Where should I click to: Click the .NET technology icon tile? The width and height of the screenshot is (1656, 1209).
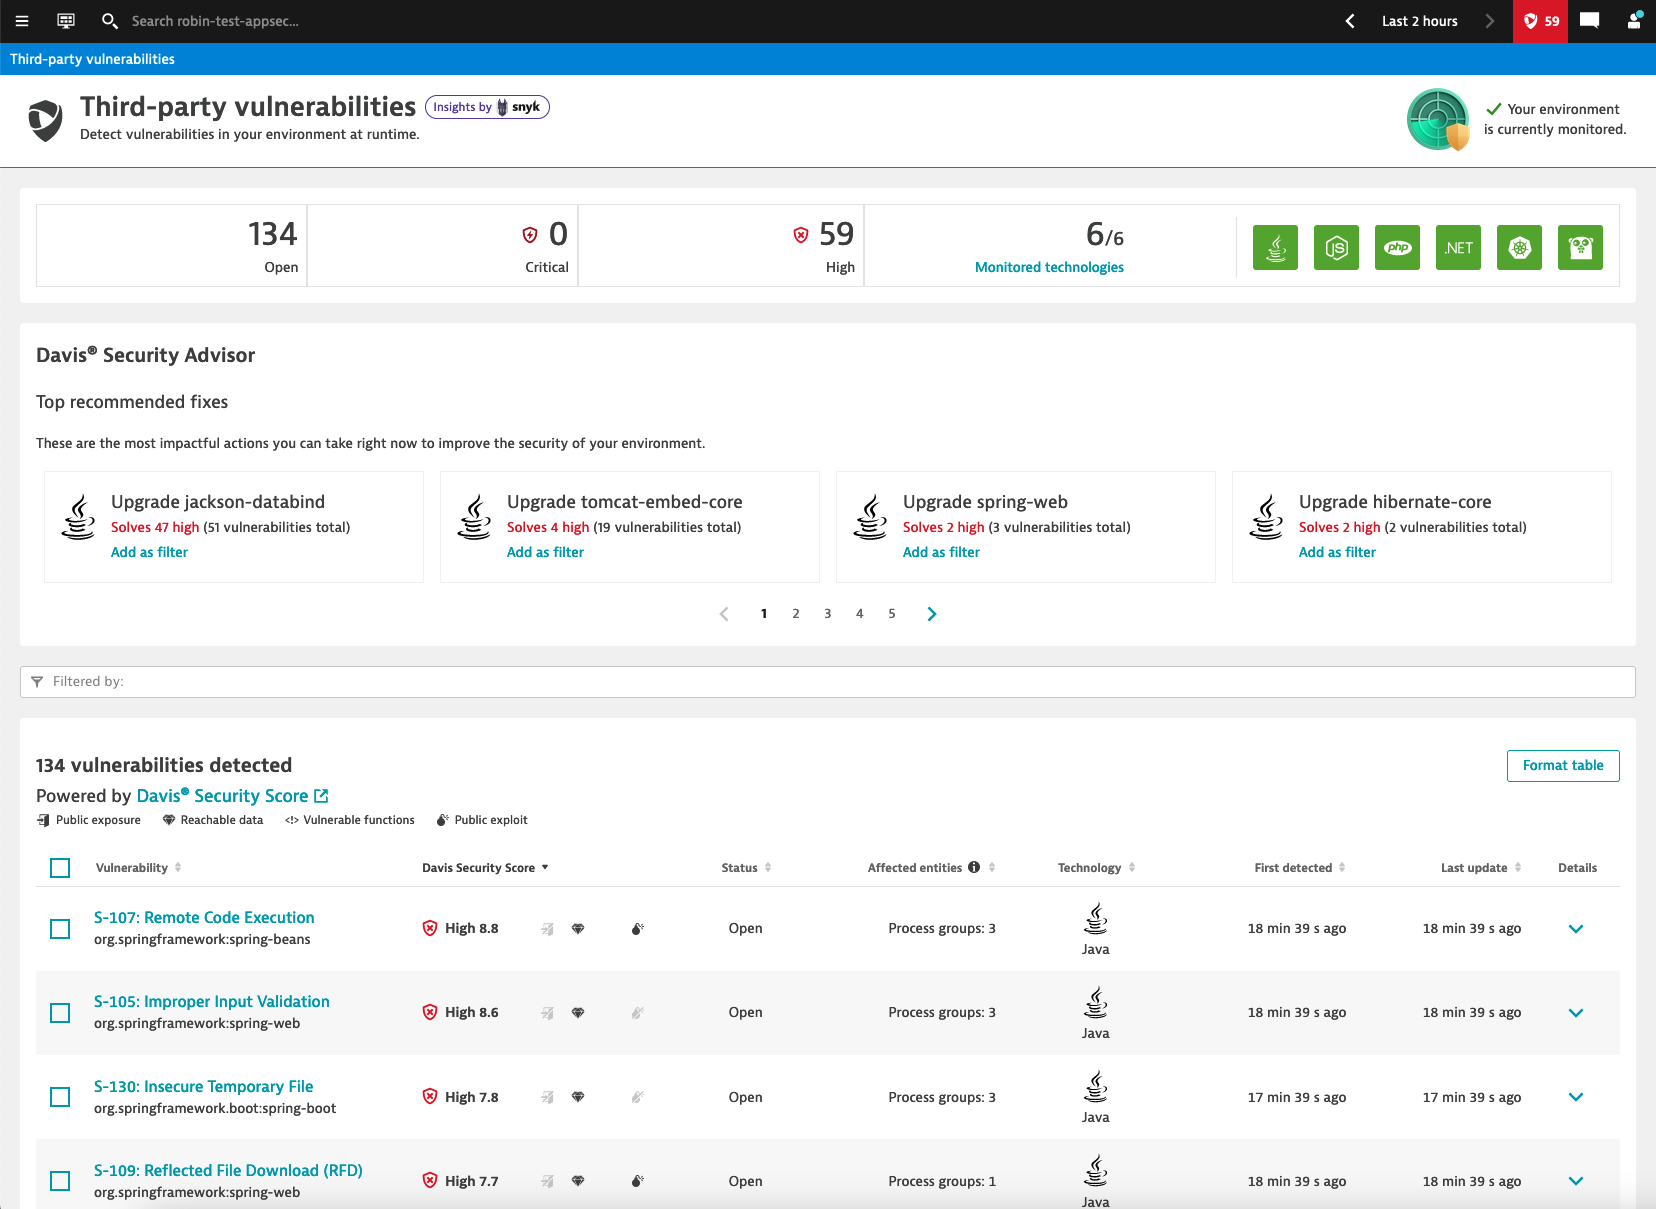click(x=1458, y=247)
